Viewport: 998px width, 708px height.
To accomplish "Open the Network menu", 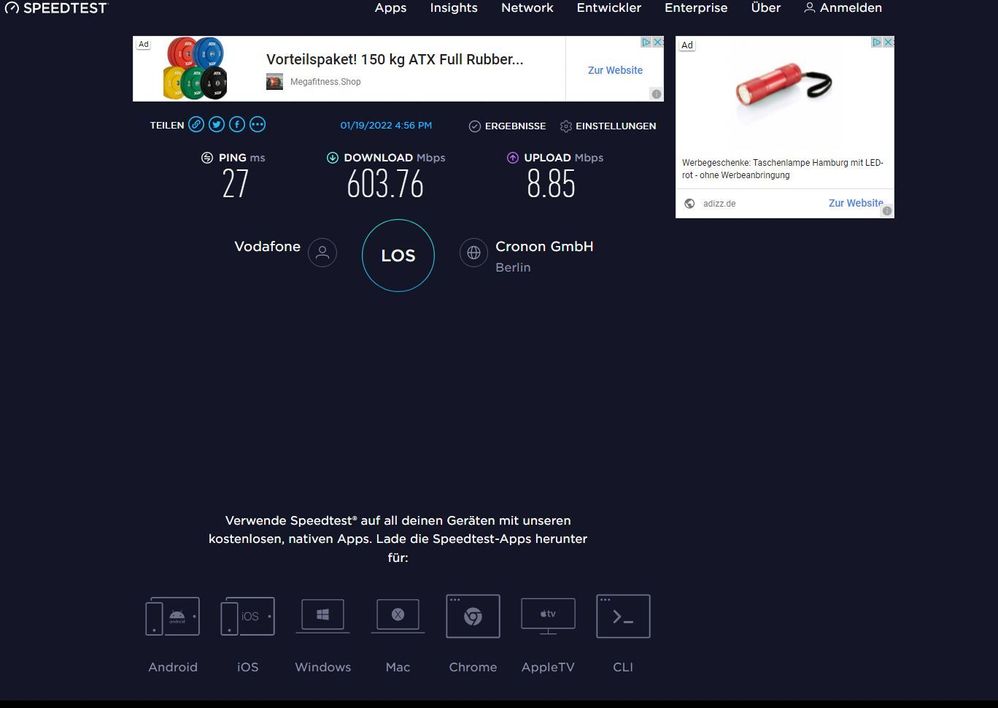I will (x=527, y=8).
